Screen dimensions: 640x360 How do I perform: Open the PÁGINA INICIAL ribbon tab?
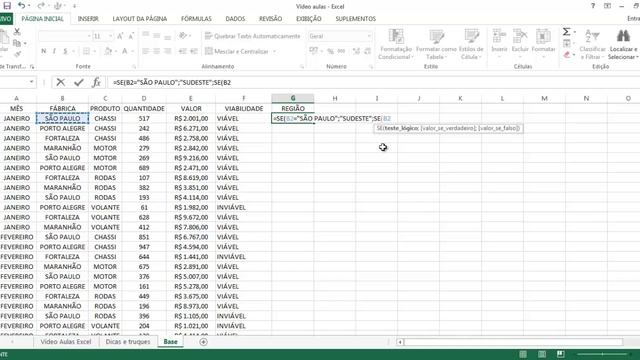coord(42,19)
